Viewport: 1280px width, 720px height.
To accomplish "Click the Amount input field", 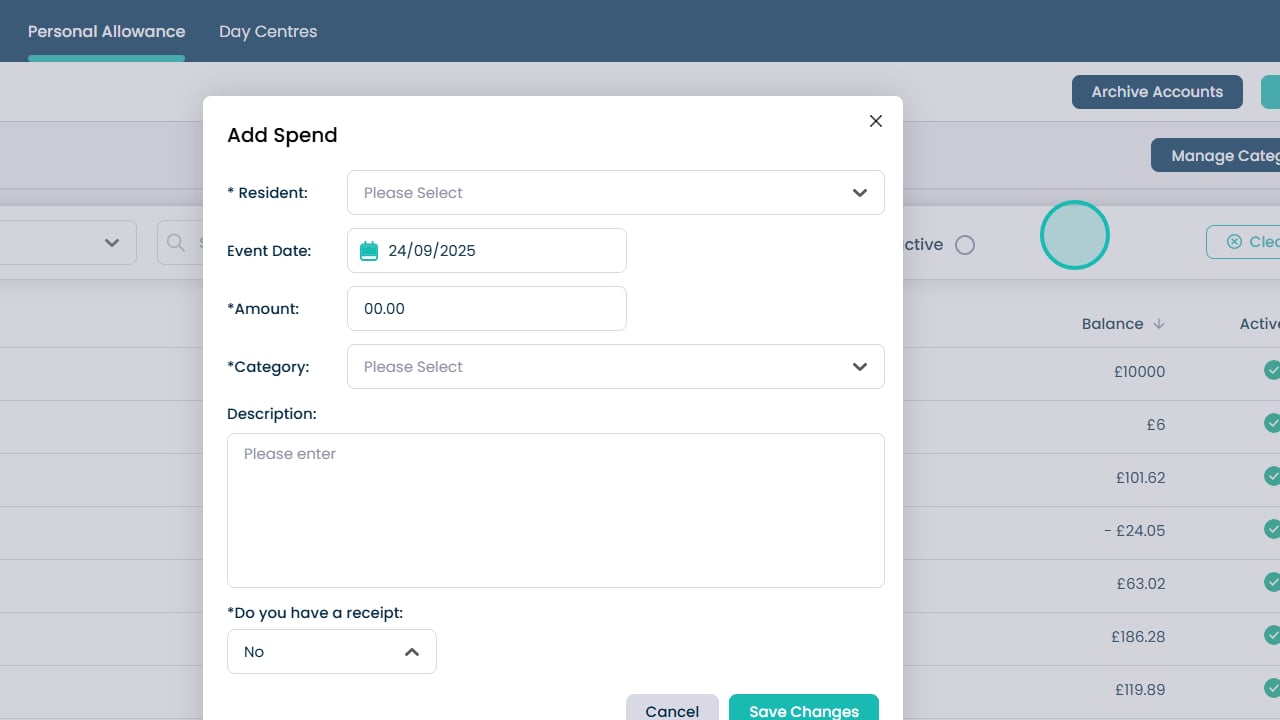I will click(486, 309).
